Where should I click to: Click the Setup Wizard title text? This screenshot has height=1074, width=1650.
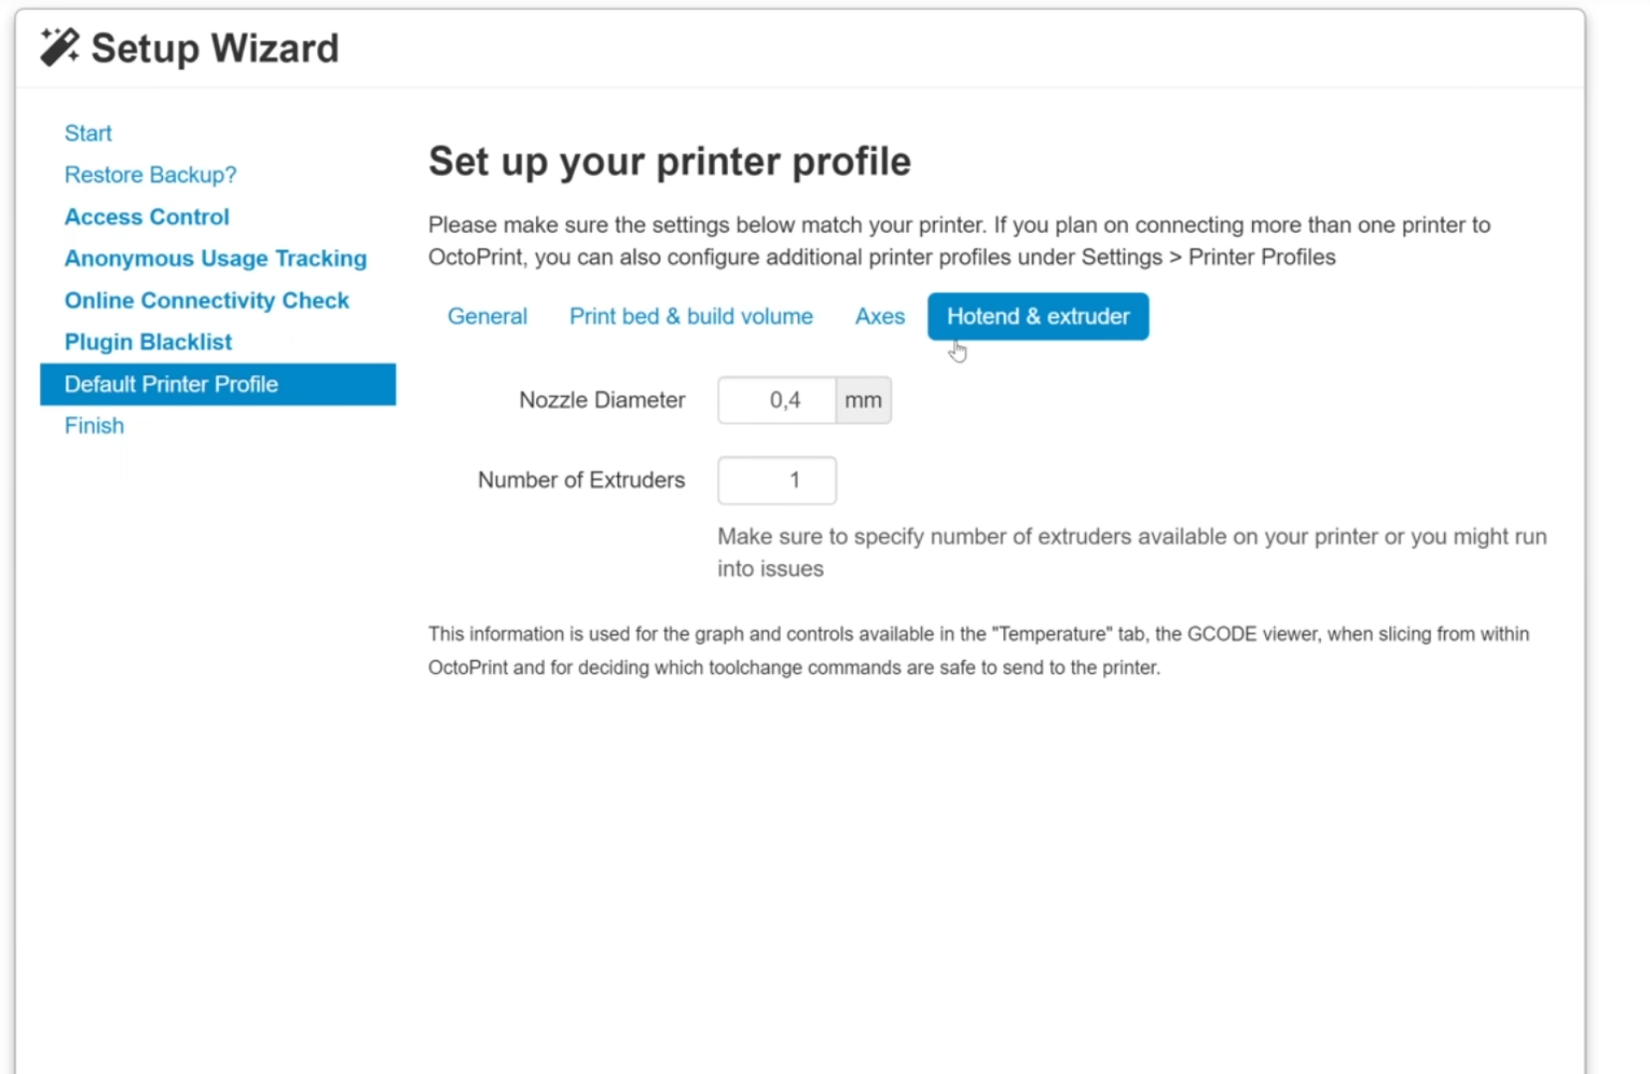214,47
